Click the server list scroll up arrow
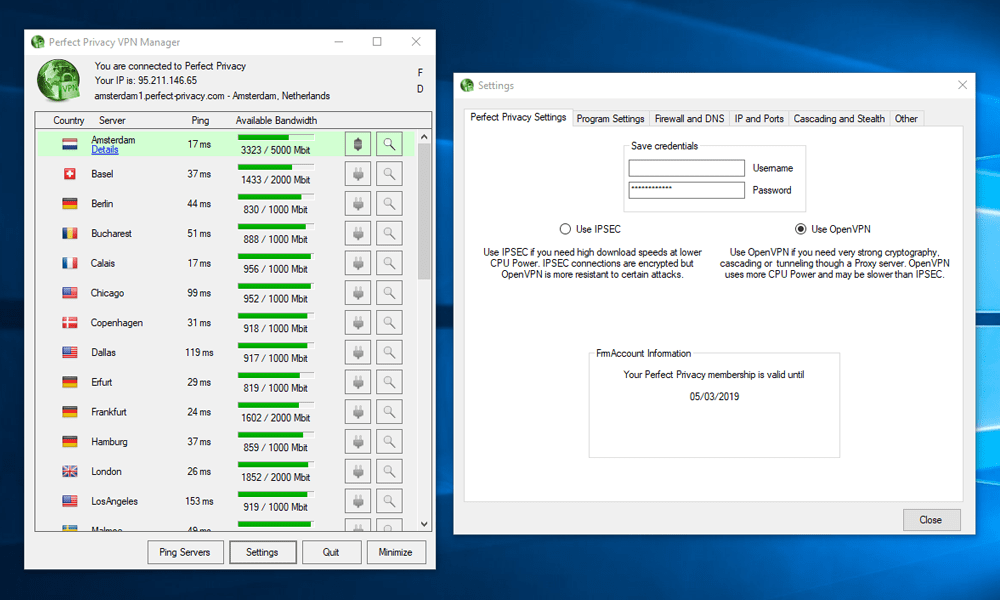1000x600 pixels. point(424,137)
